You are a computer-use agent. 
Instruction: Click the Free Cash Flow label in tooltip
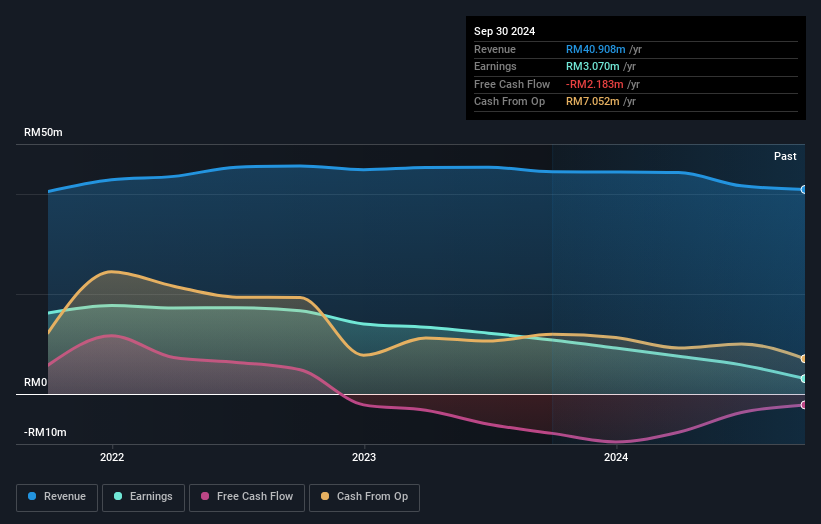click(512, 84)
